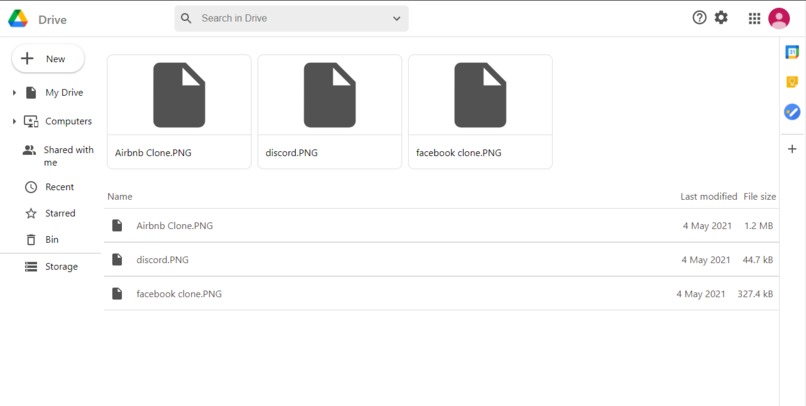Click file icon of facebook clone.PNG row

117,293
